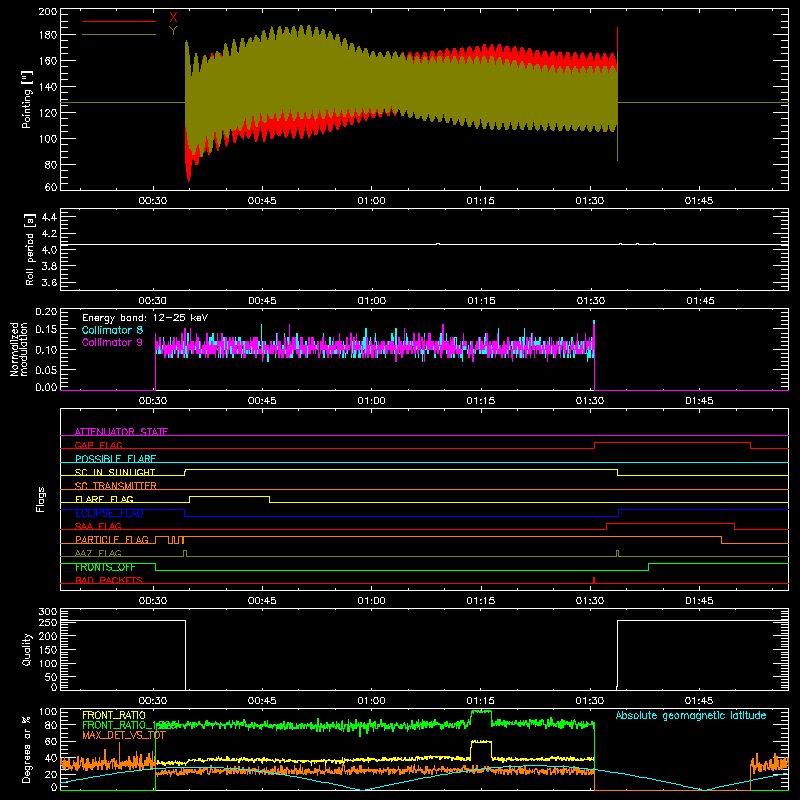Screen dimensions: 800x800
Task: Click the "Flags" axis title
Action: 40,499
